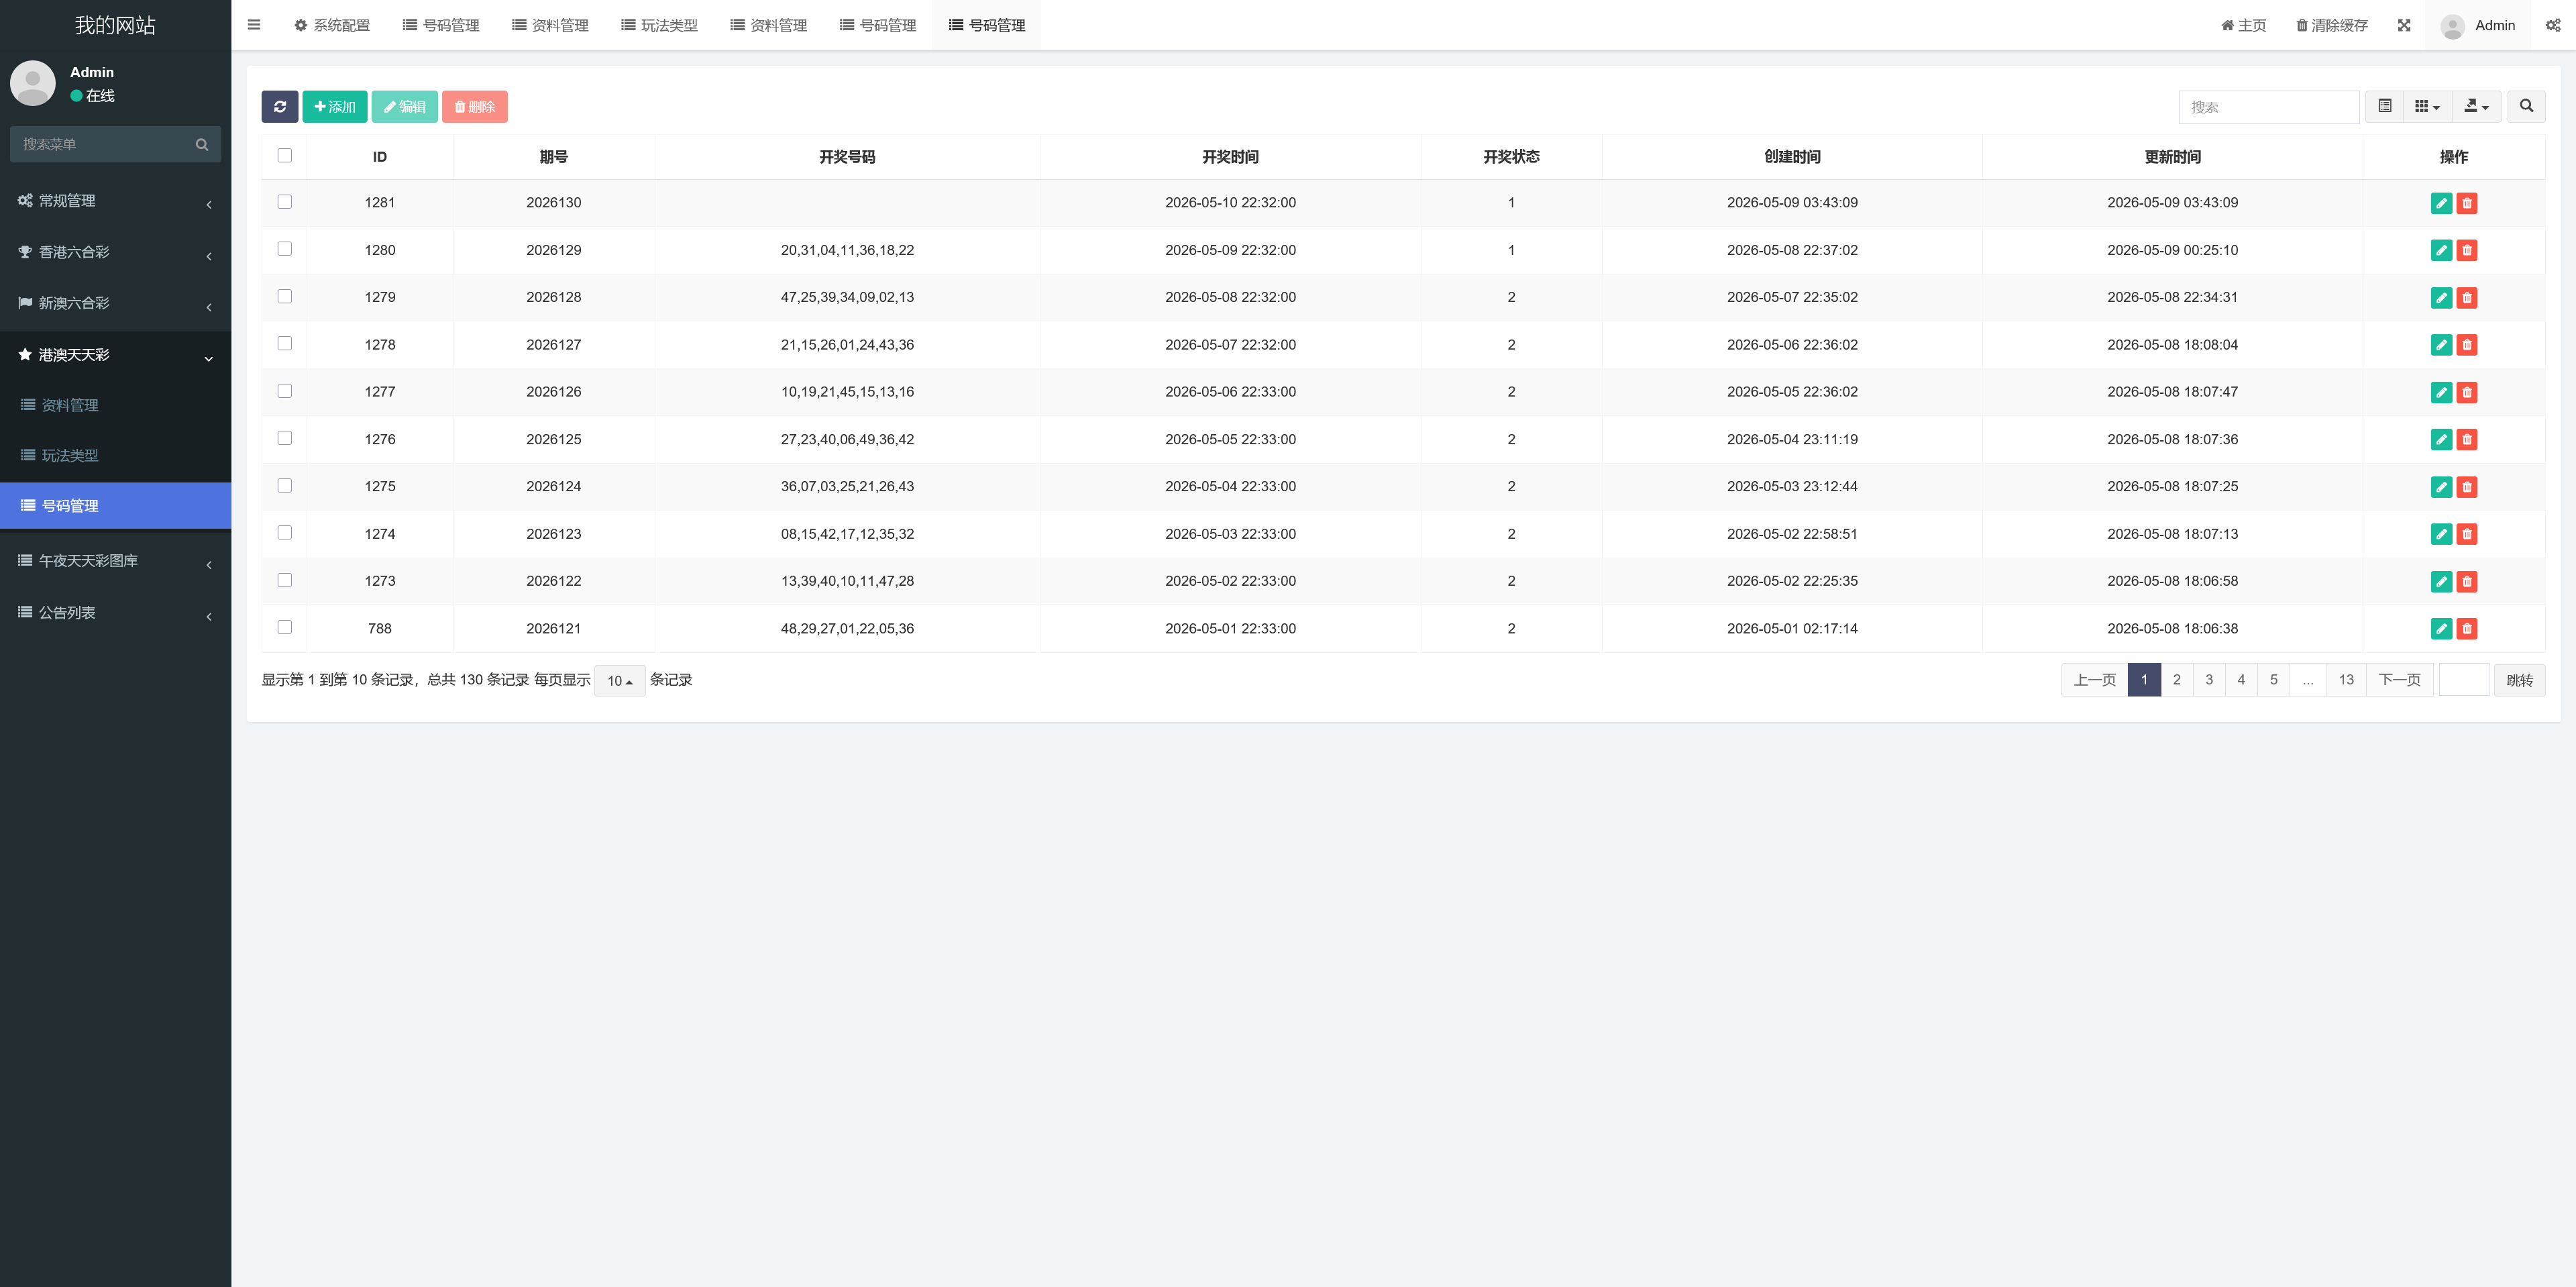Select 号码管理 in the sidebar submenu
Image resolution: width=2576 pixels, height=1287 pixels.
click(x=115, y=506)
